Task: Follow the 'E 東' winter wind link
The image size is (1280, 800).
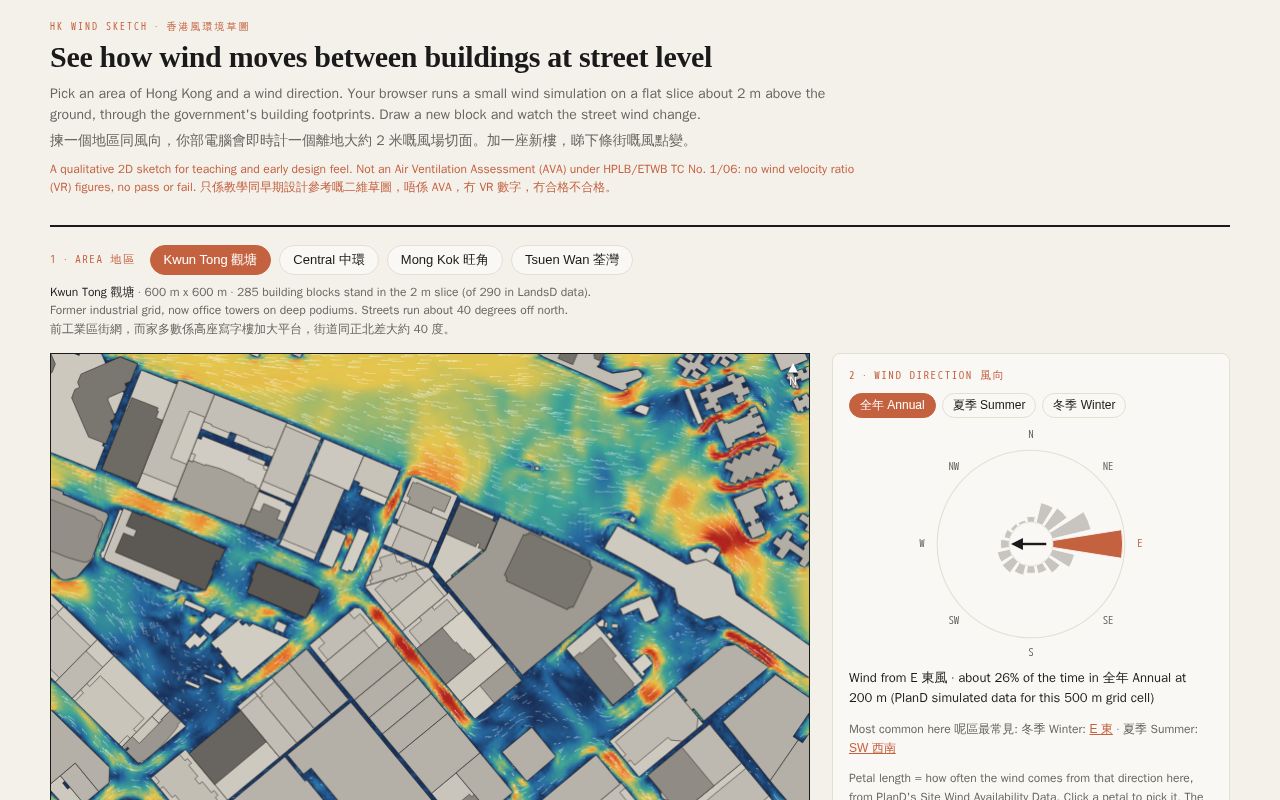Action: tap(1101, 729)
